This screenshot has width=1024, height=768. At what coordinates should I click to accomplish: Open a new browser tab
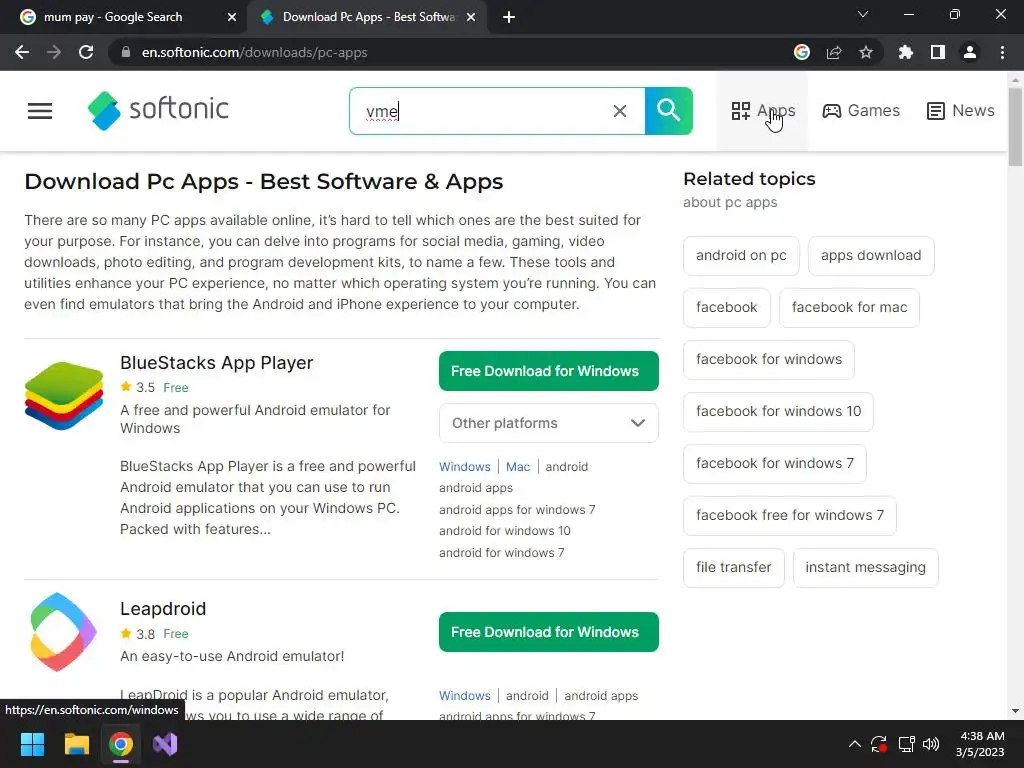(x=509, y=17)
